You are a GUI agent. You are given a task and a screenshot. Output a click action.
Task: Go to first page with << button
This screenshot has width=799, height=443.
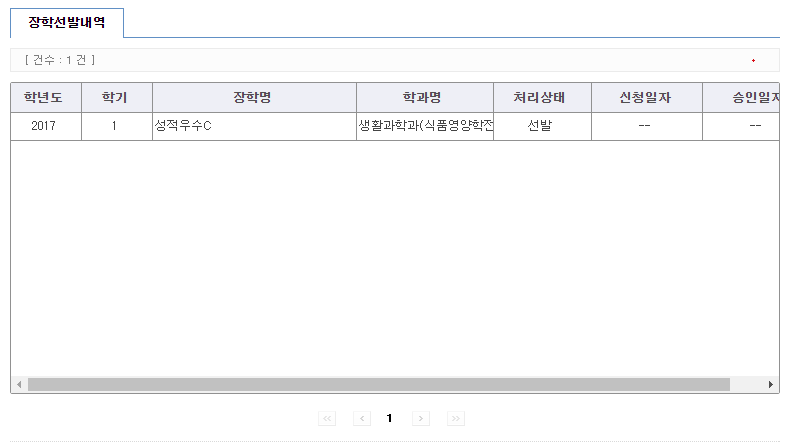click(327, 419)
